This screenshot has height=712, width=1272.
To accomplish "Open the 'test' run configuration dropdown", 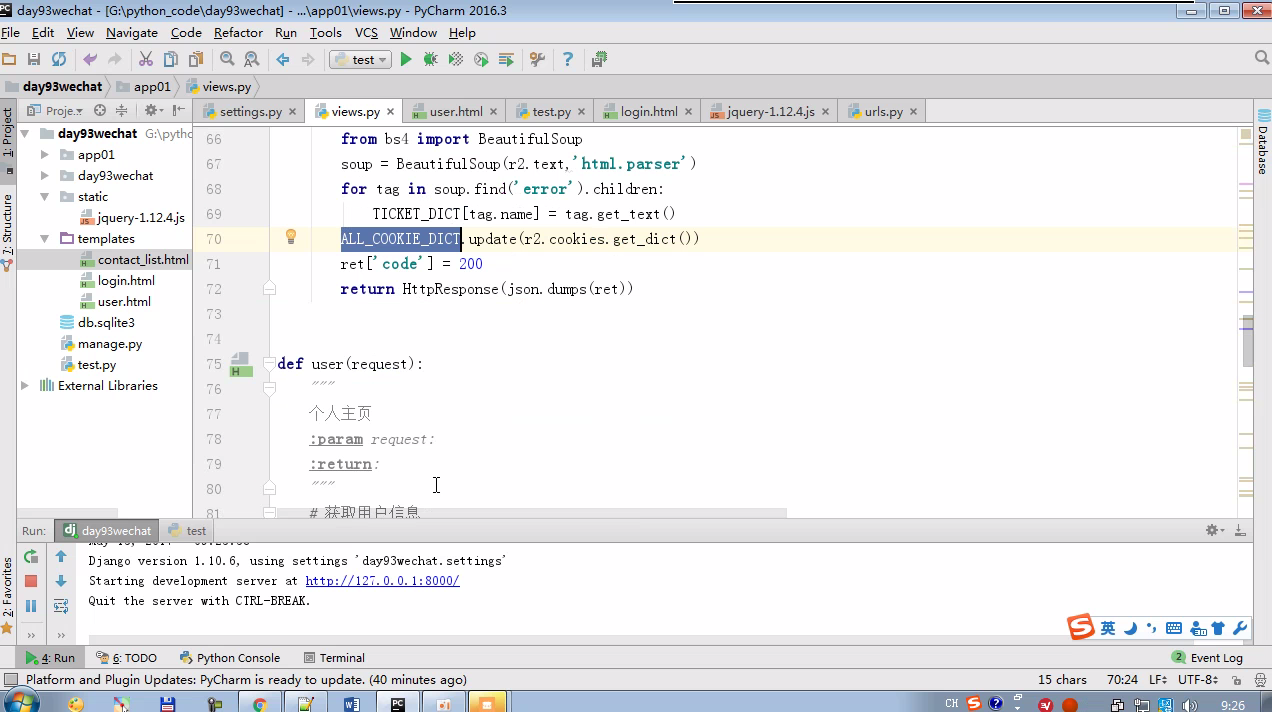I will [x=360, y=60].
